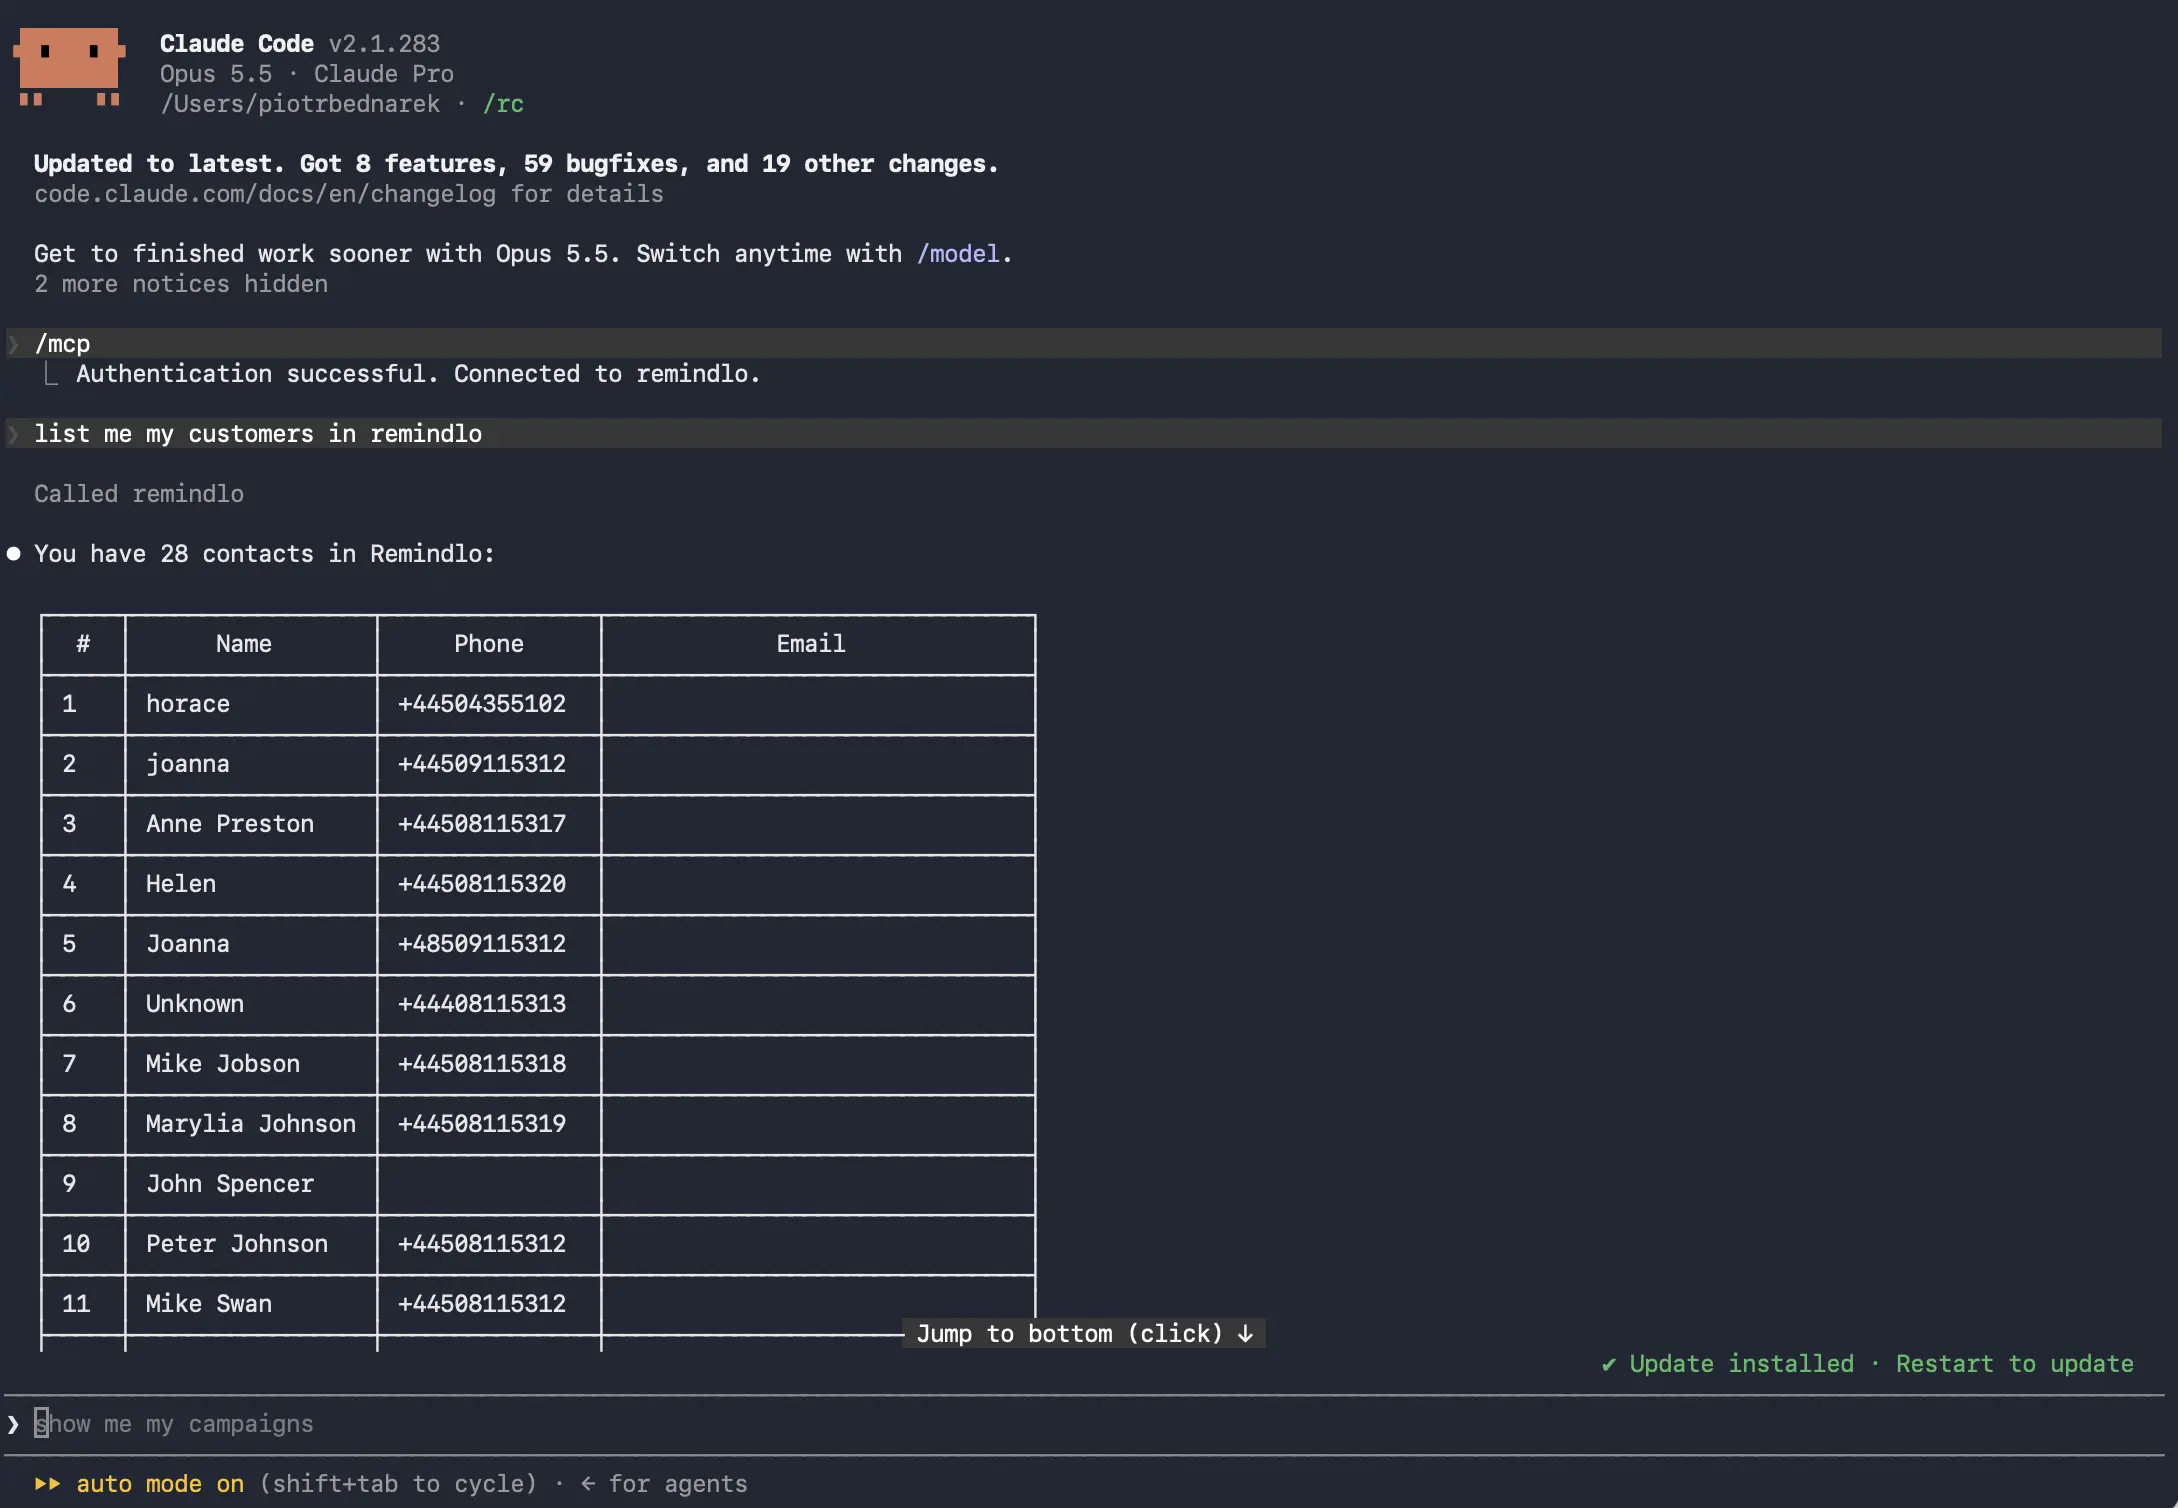Click the 'Marylia Johnson' name cell
Image resolution: width=2178 pixels, height=1508 pixels.
click(x=251, y=1124)
